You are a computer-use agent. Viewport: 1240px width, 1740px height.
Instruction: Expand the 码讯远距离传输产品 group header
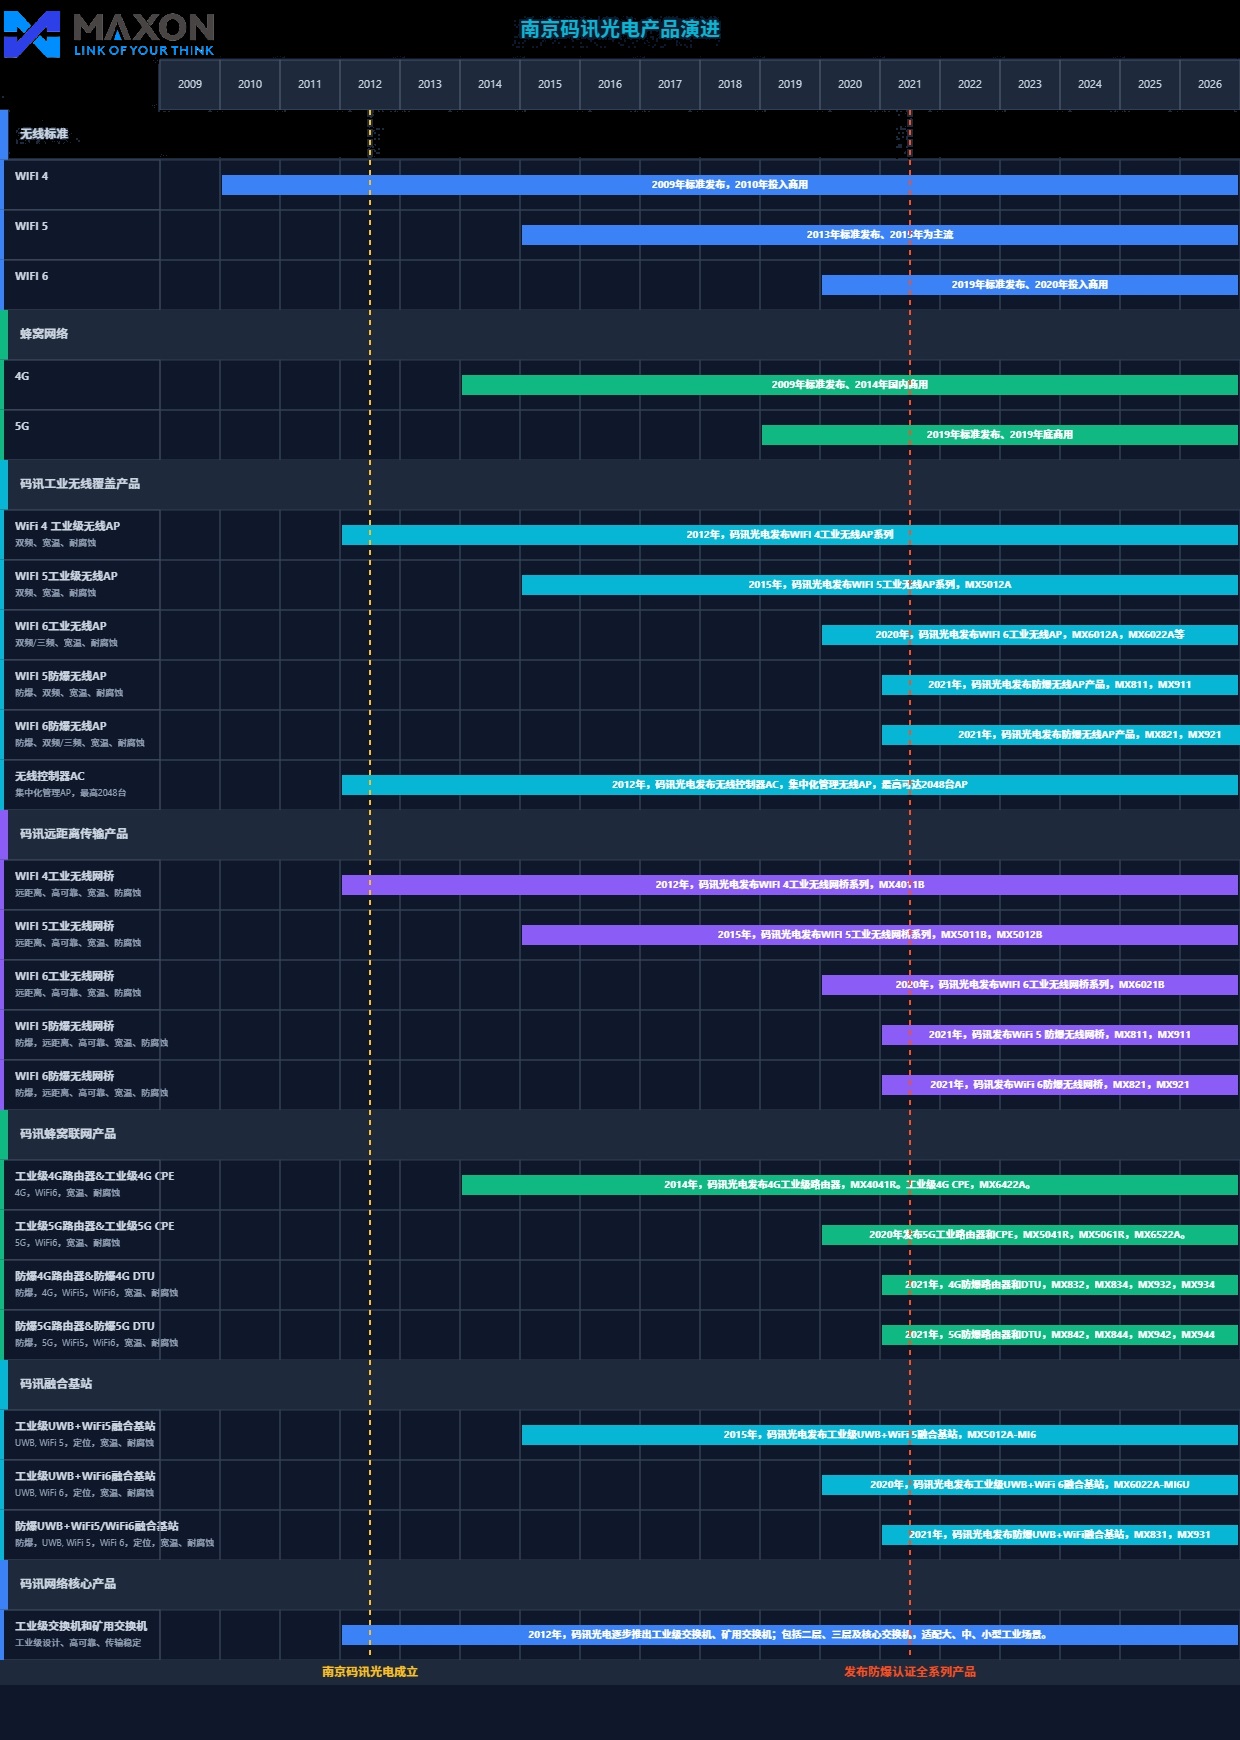pyautogui.click(x=74, y=834)
